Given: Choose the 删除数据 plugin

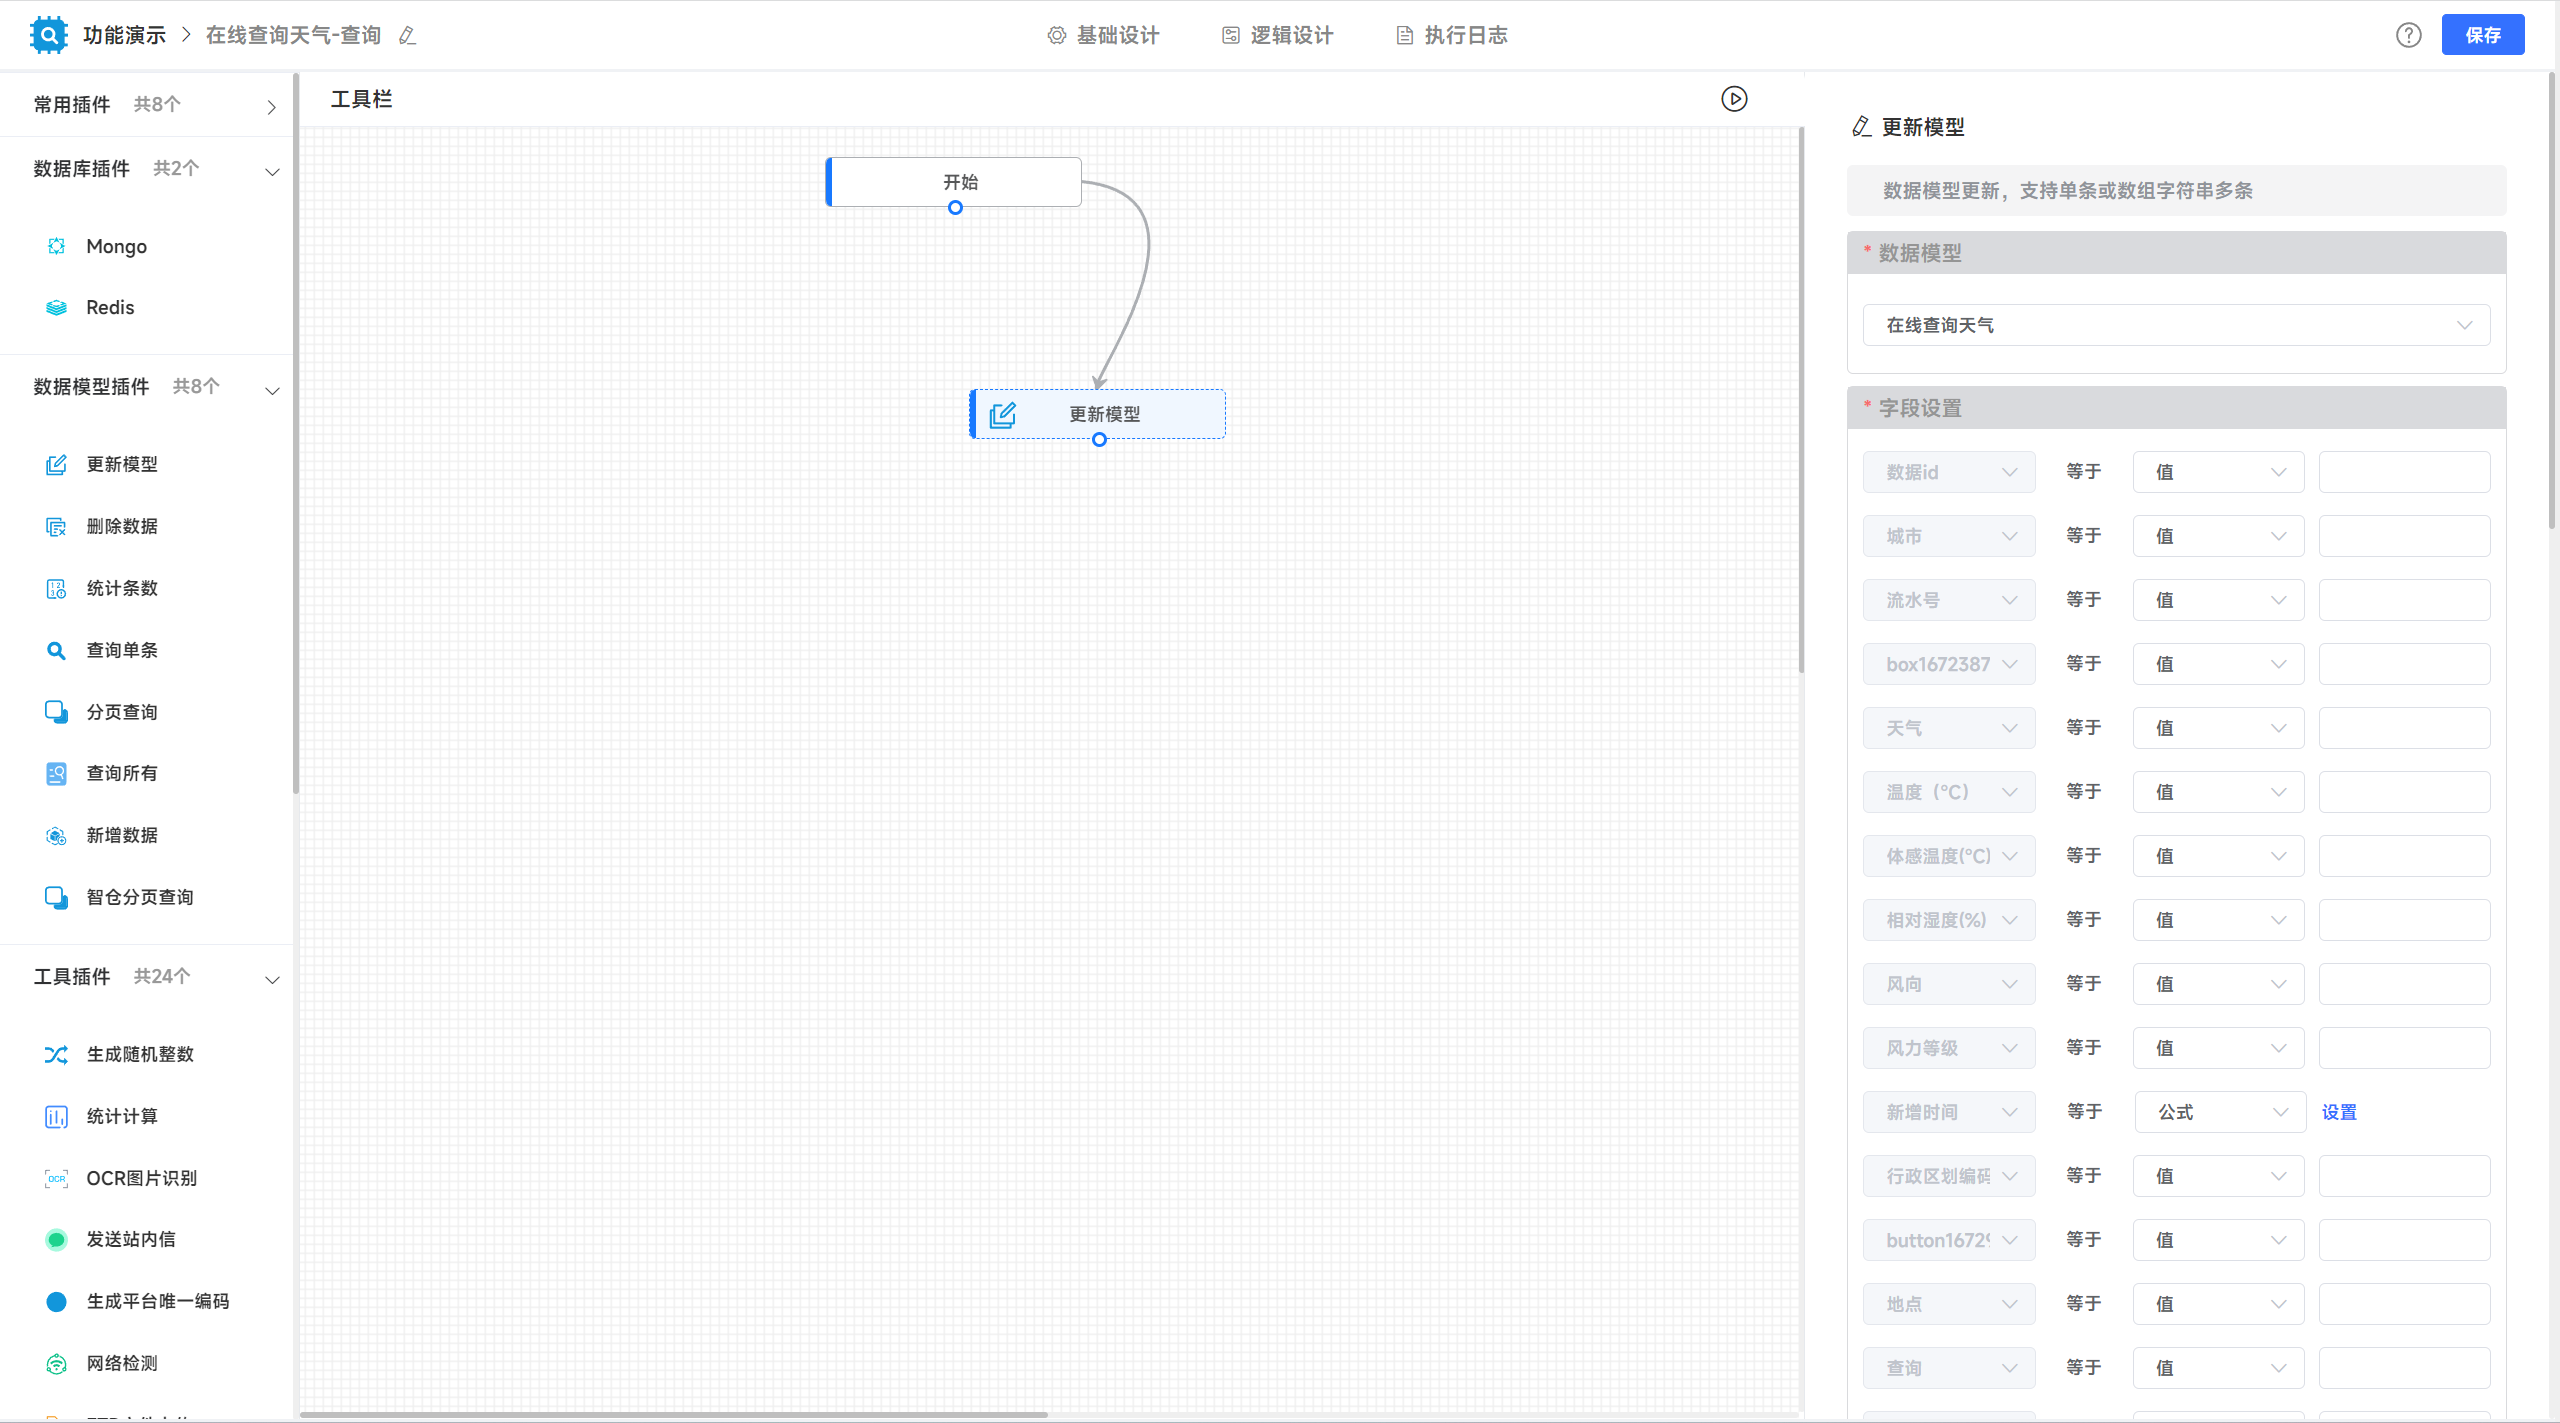Looking at the screenshot, I should point(122,526).
